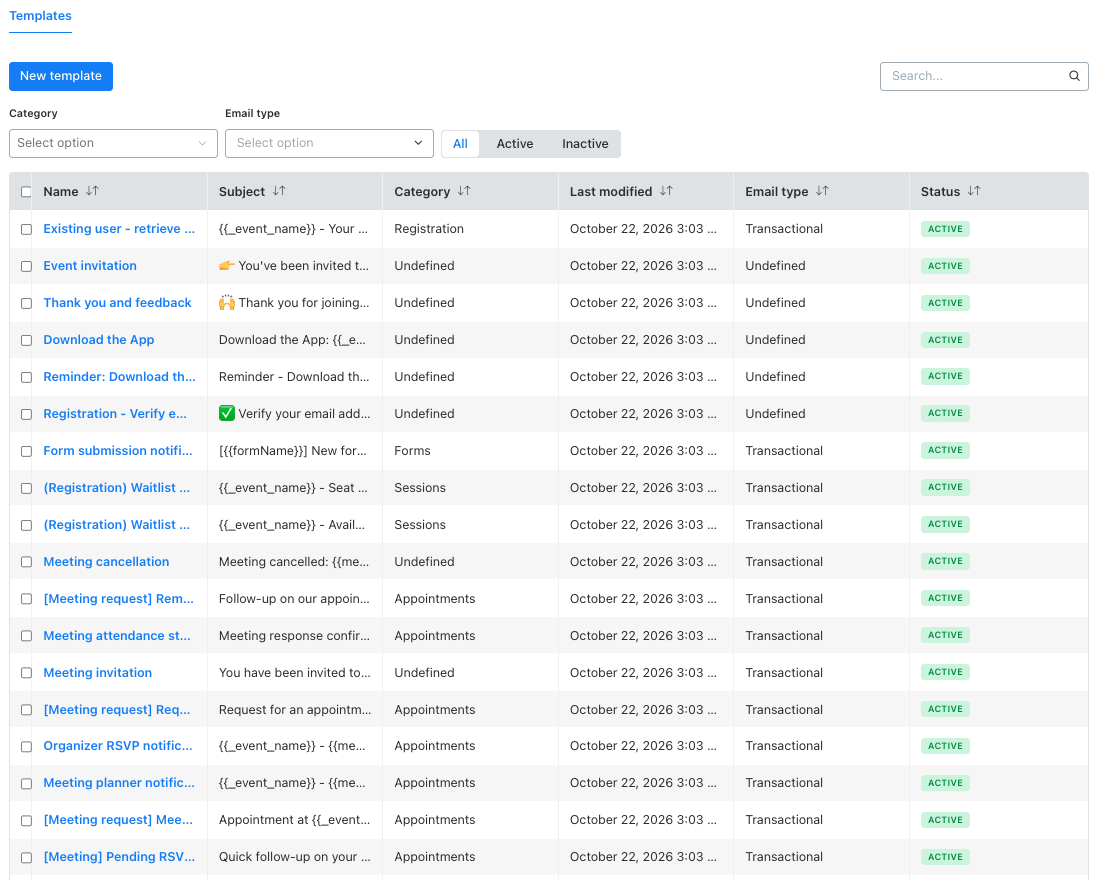1095x880 pixels.
Task: Open the Meeting attendance st template
Action: click(x=117, y=636)
